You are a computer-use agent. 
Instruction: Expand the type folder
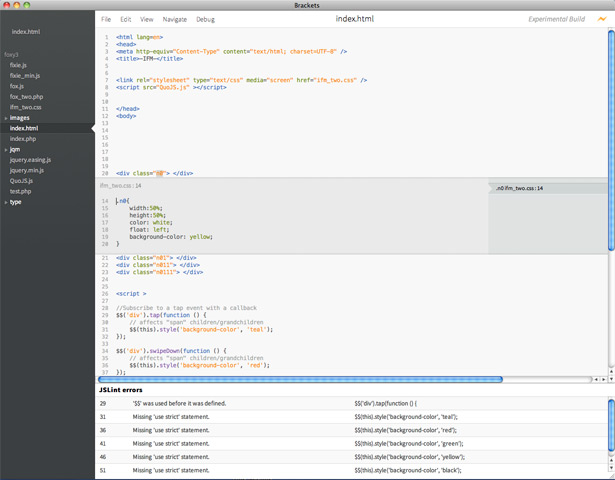coord(16,202)
